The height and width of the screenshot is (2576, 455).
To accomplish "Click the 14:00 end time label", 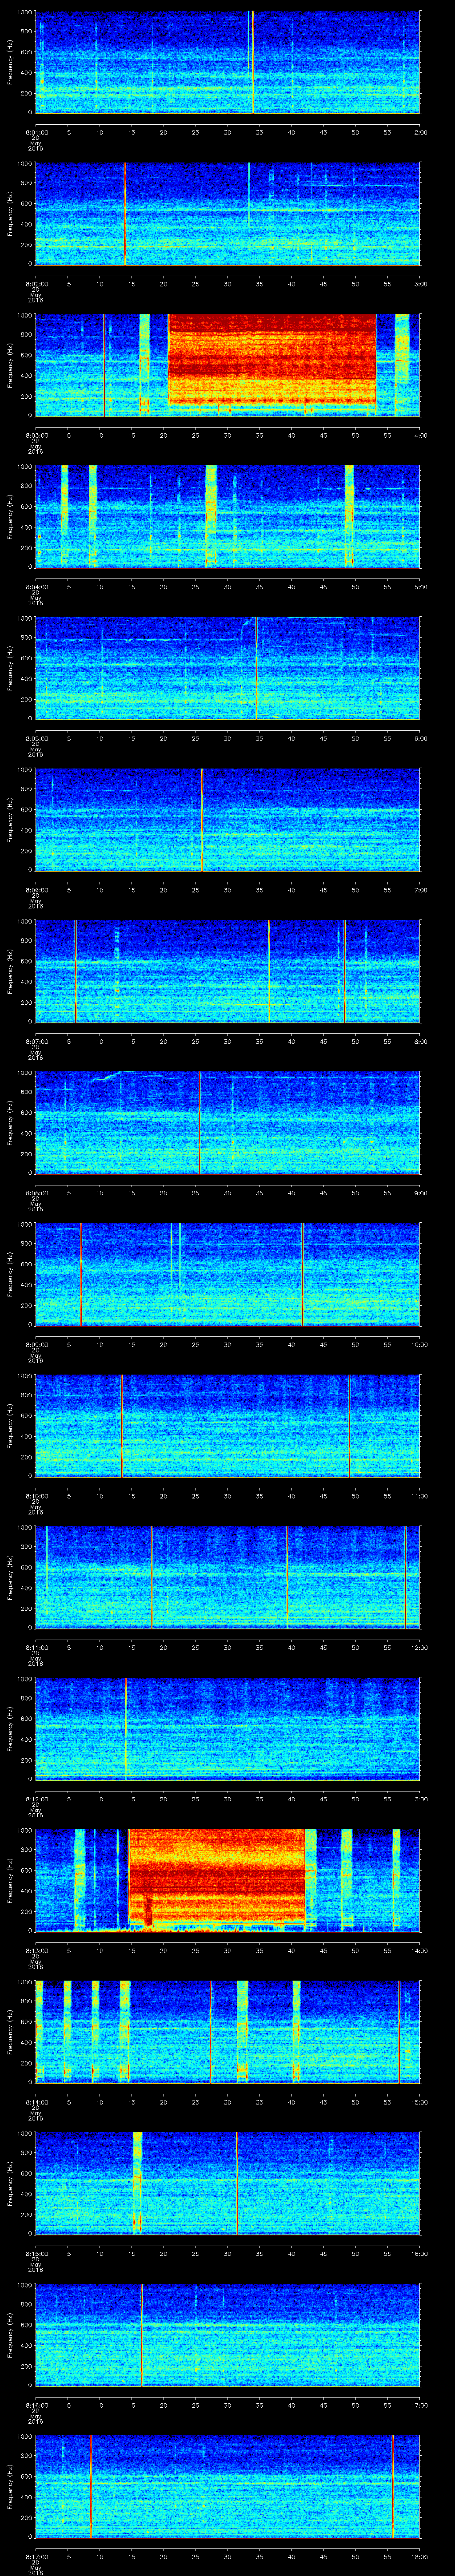I will click(419, 1950).
